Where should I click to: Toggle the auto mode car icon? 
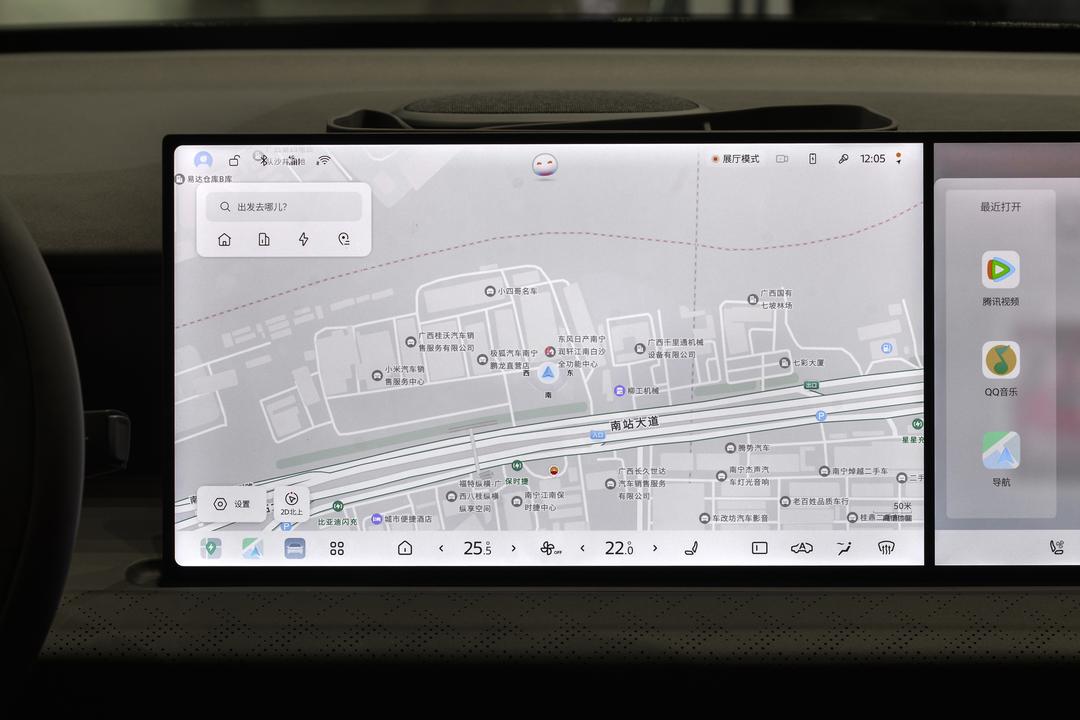click(802, 548)
